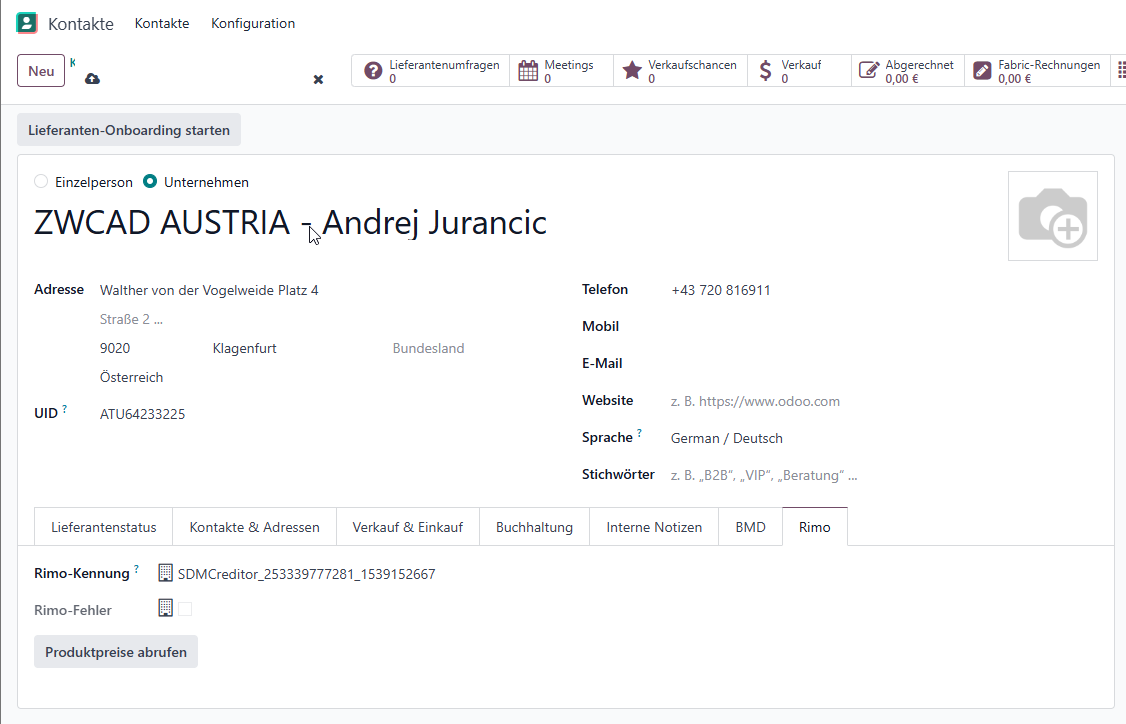Screen dimensions: 1126x724
Task: Switch to the Verkauf & Einkauf tab
Action: point(407,527)
